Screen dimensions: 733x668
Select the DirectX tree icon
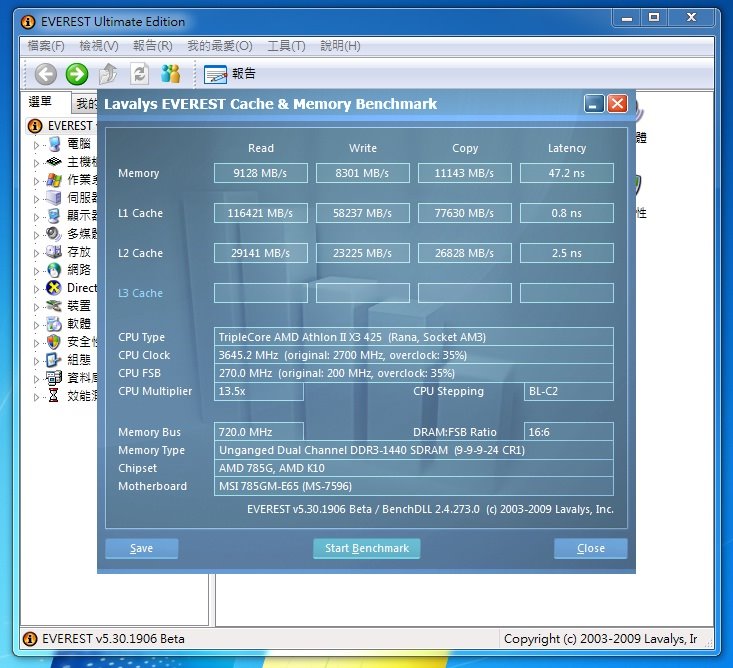(x=54, y=288)
